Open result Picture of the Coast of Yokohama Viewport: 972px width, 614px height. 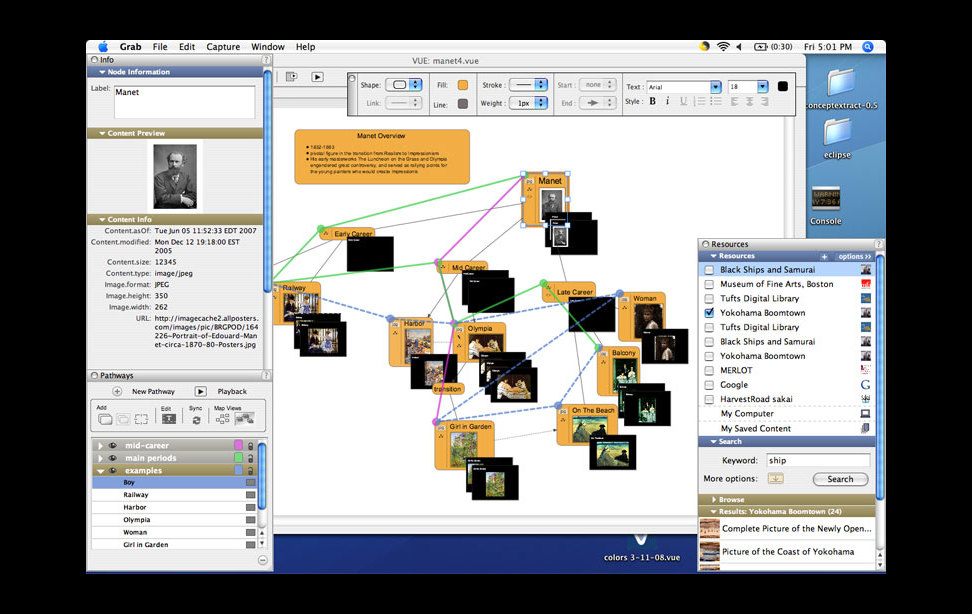point(787,551)
